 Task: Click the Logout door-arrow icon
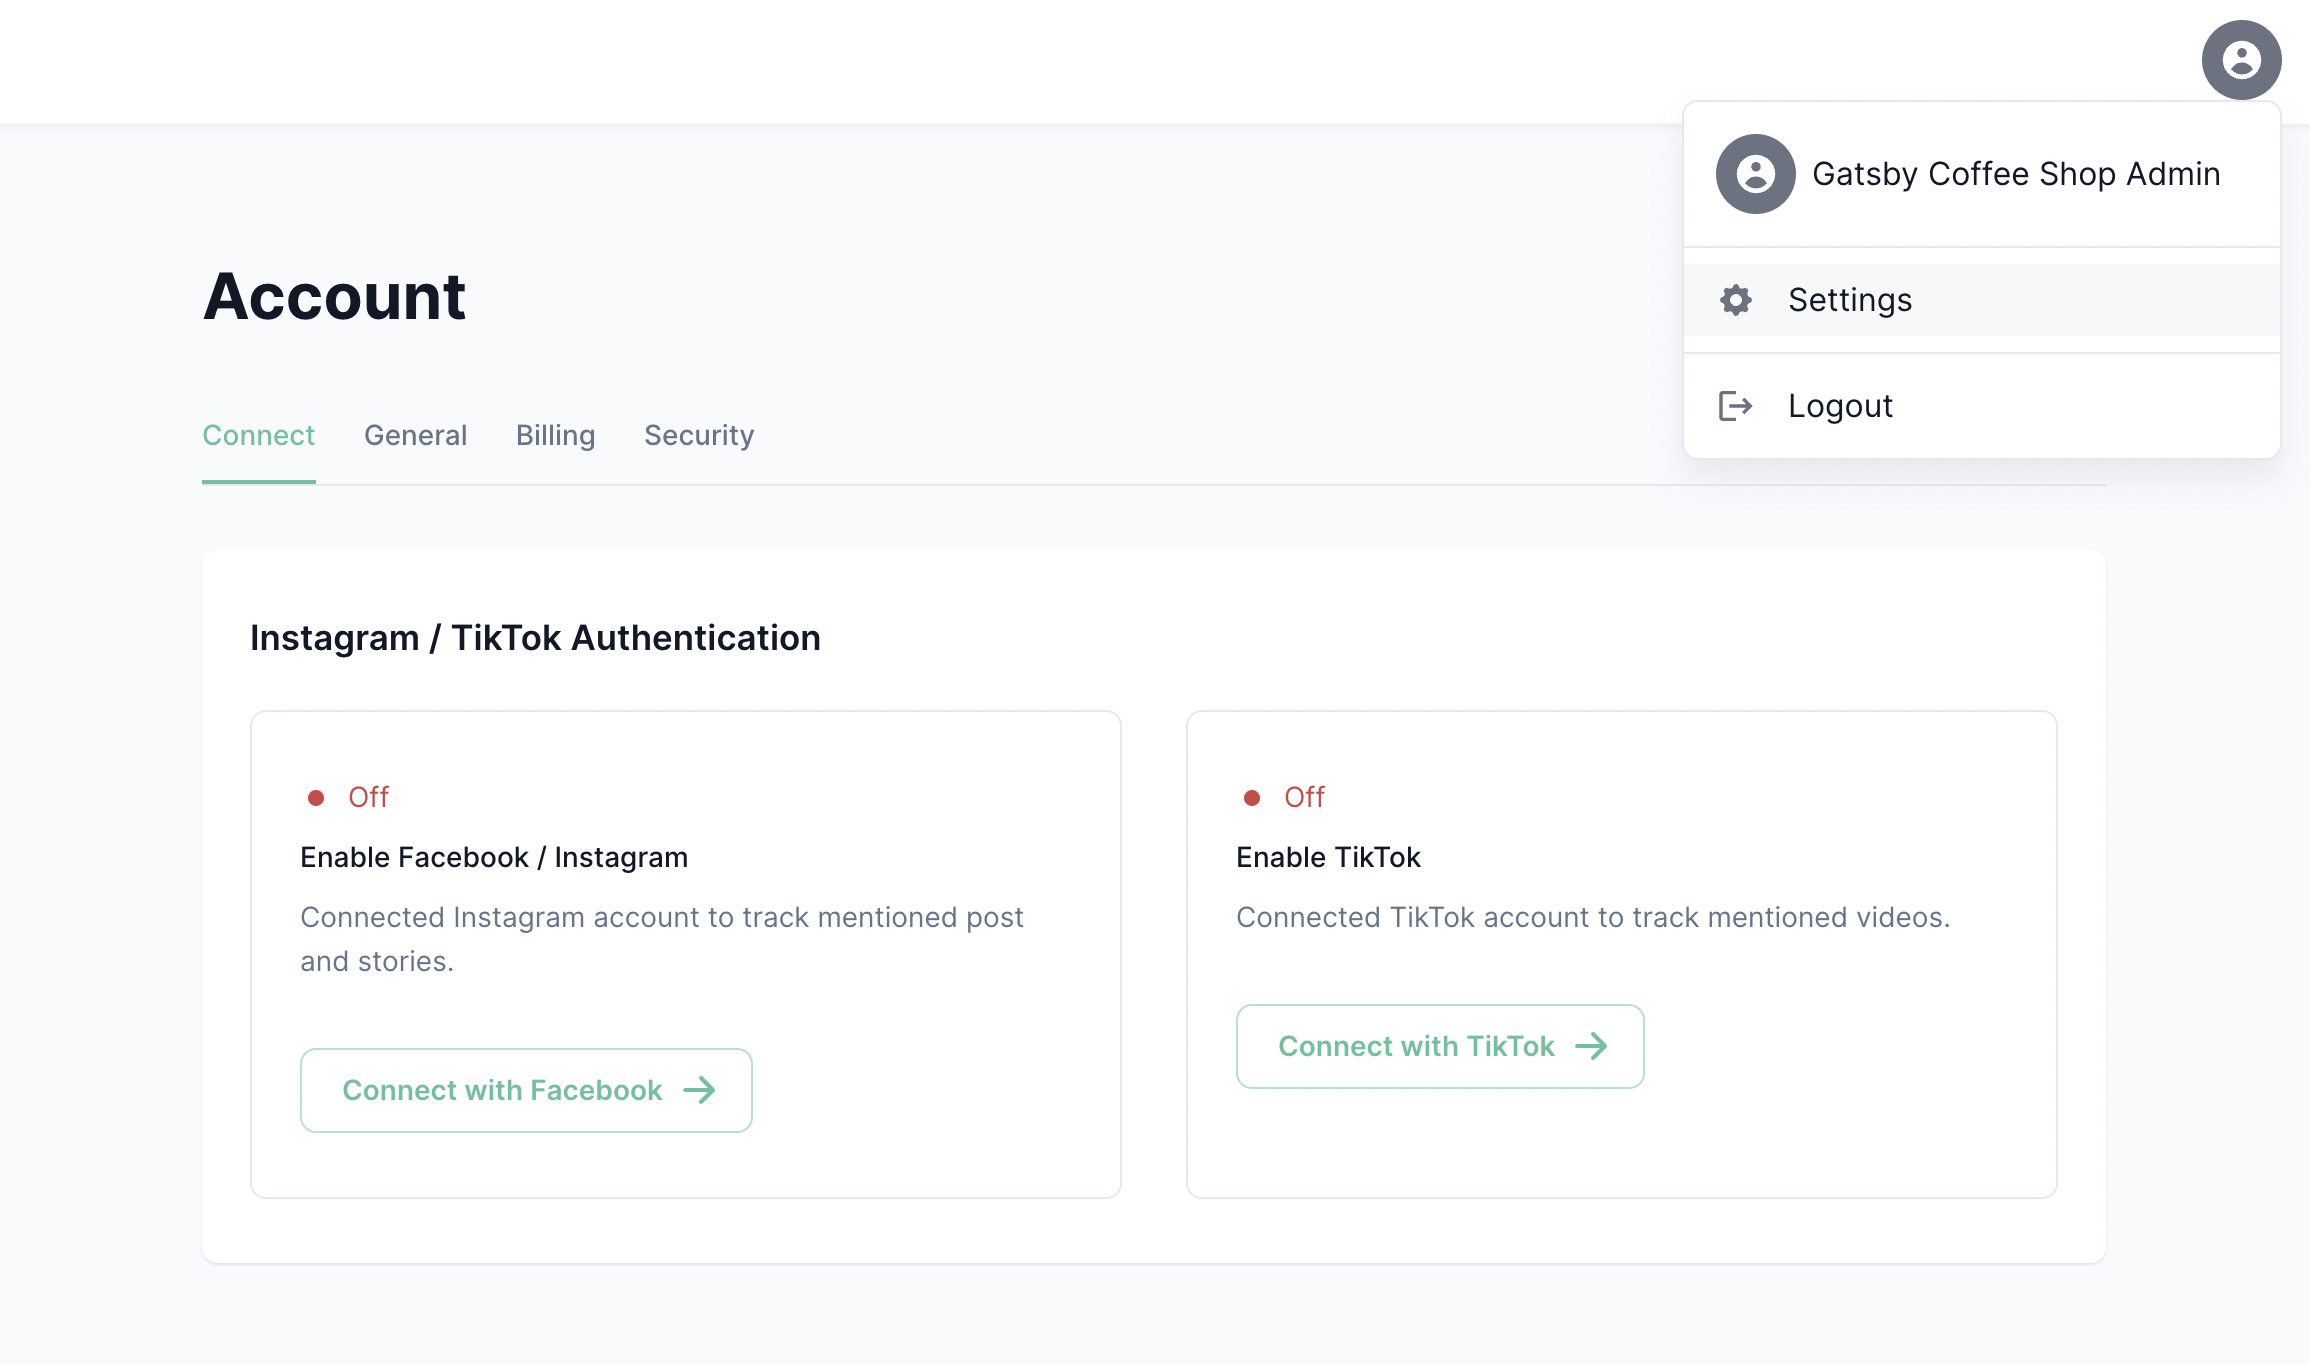point(1736,406)
